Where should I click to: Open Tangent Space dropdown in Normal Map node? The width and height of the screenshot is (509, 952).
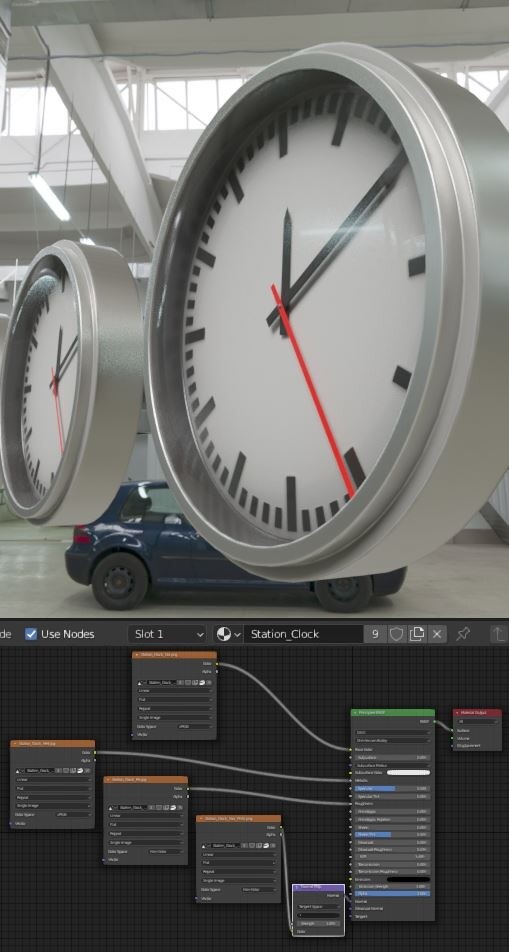pos(319,906)
